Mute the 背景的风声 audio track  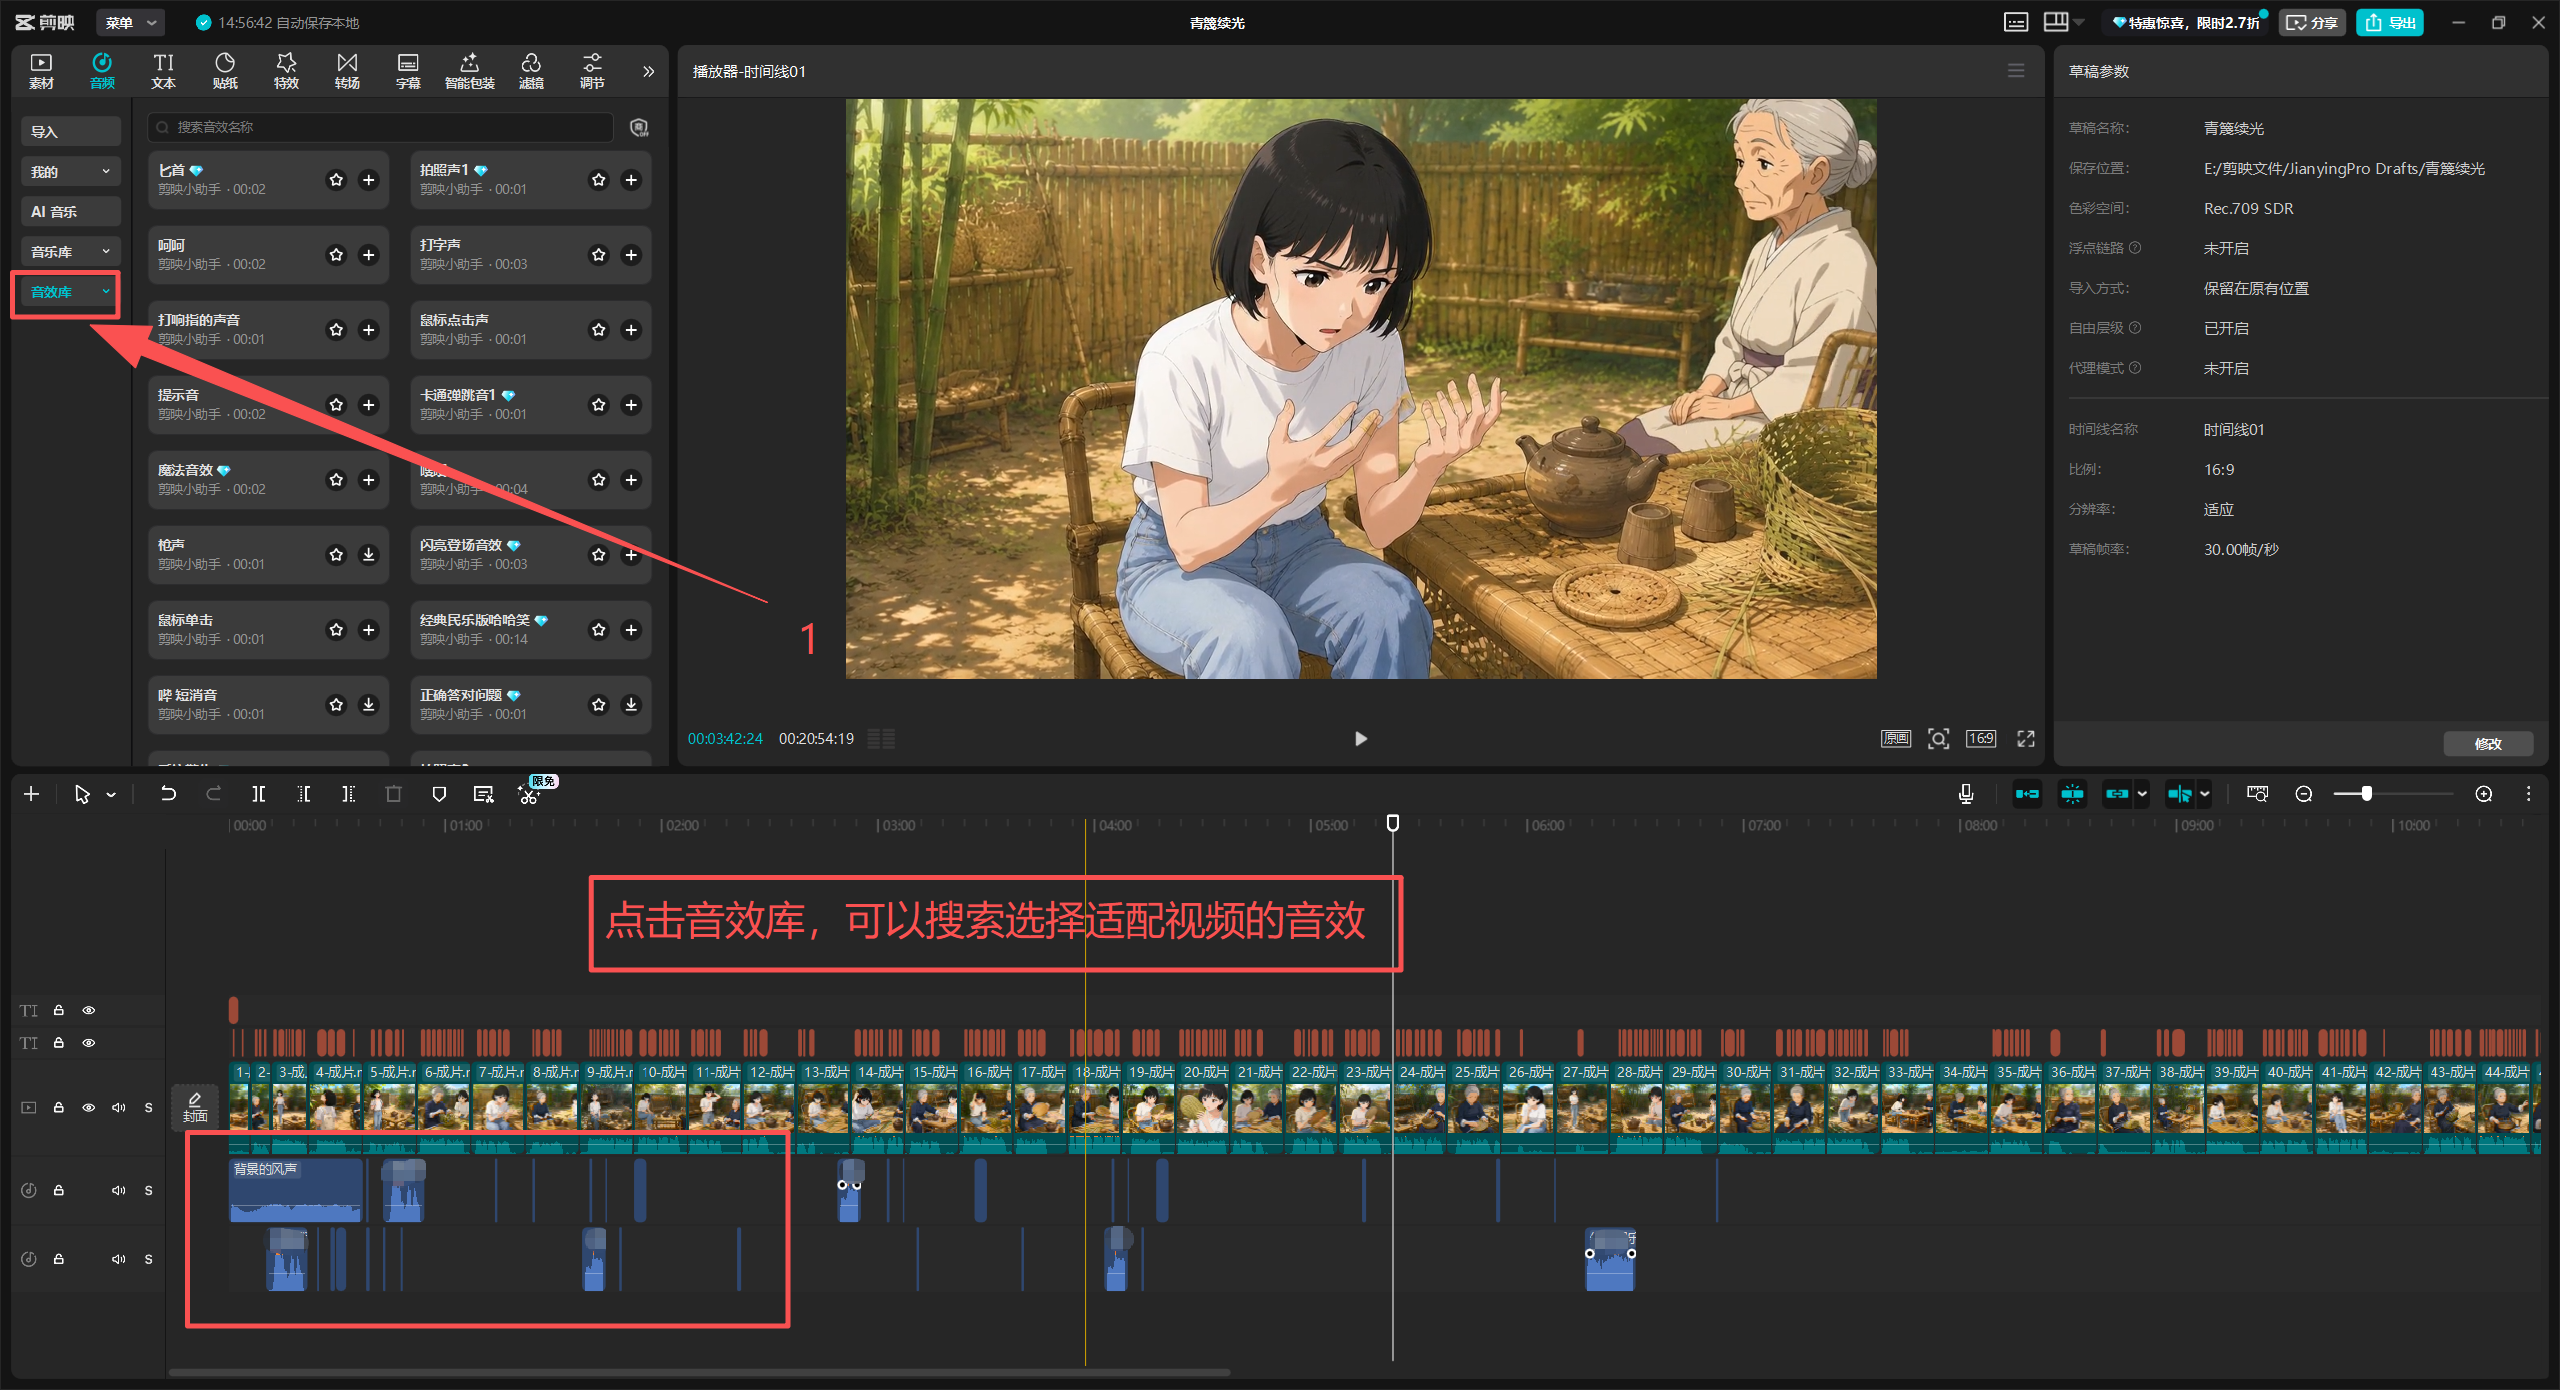[118, 1190]
